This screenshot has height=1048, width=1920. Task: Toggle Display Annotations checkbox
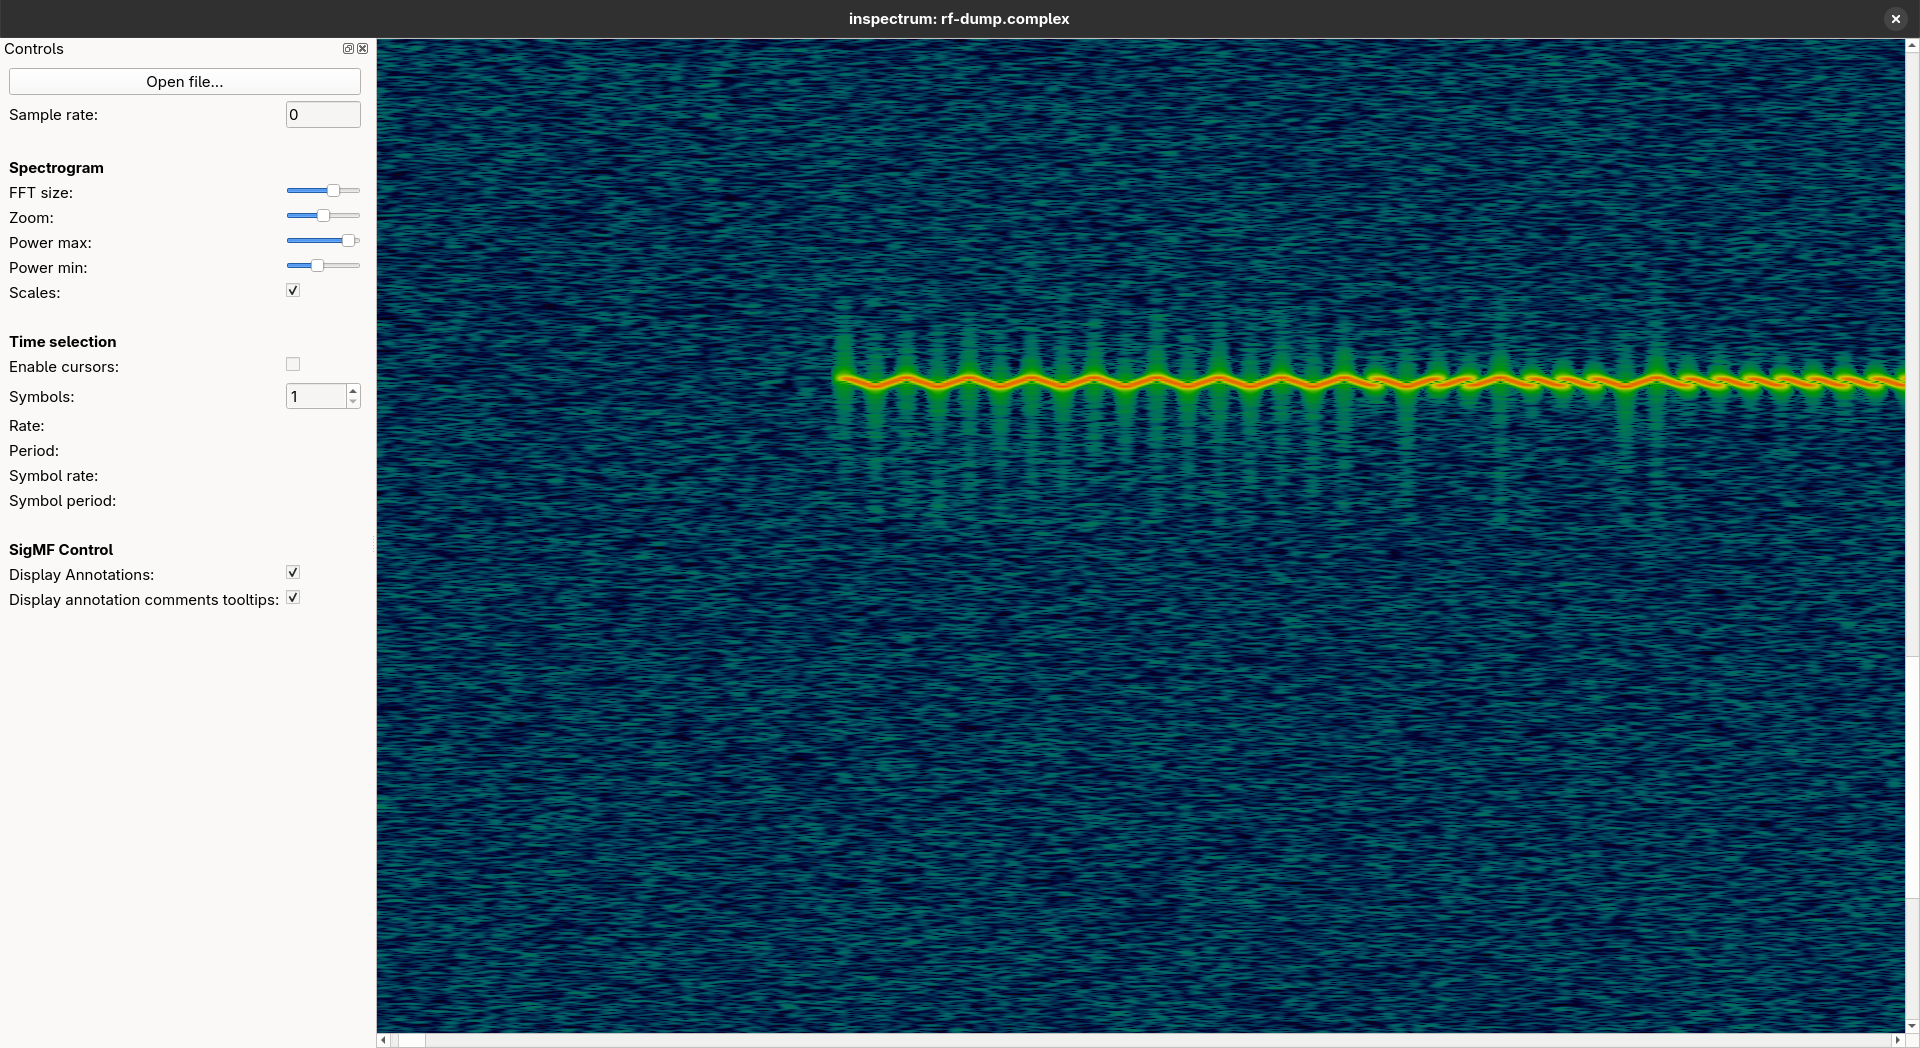tap(293, 573)
